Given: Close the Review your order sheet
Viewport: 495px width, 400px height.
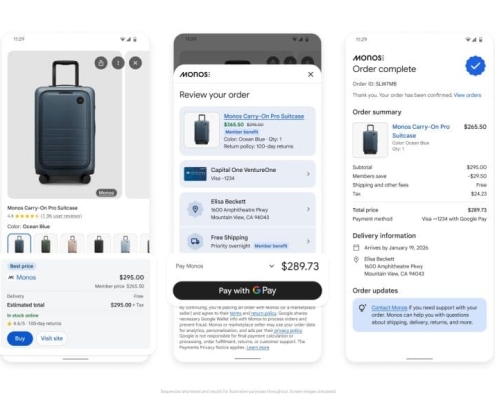Looking at the screenshot, I should coord(310,74).
